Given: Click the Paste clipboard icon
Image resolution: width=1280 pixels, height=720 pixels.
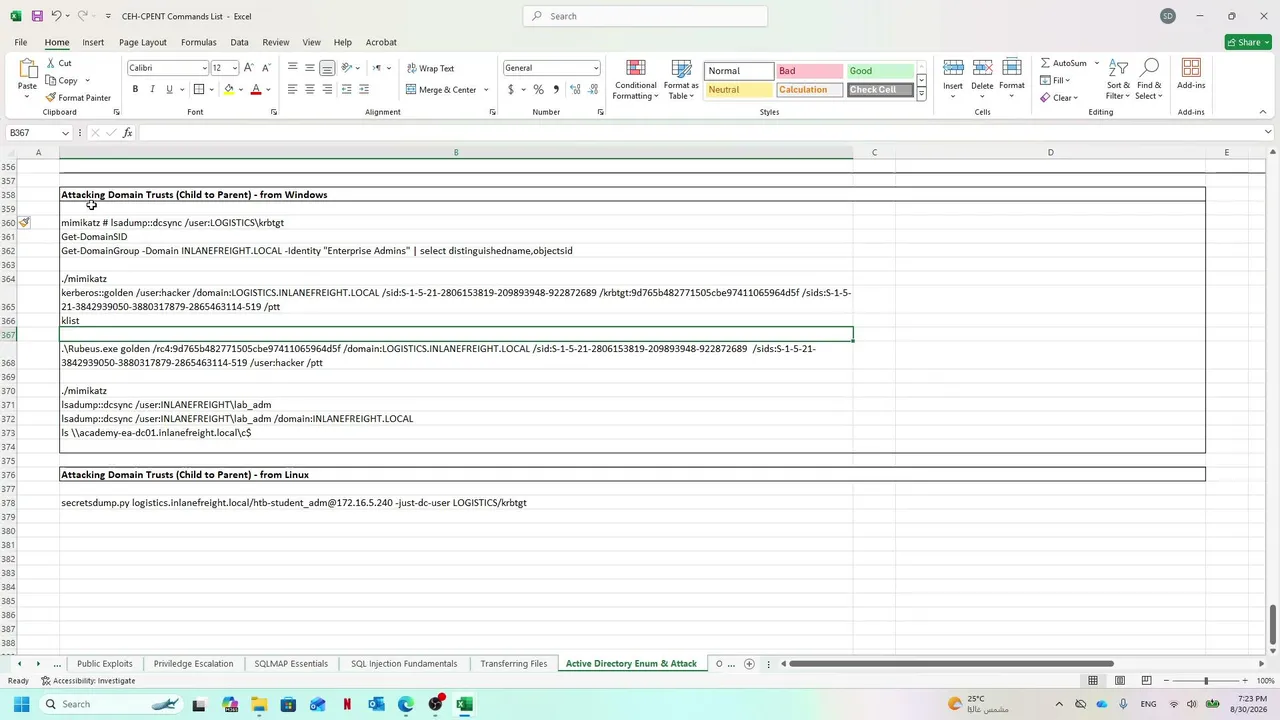Looking at the screenshot, I should 27,68.
